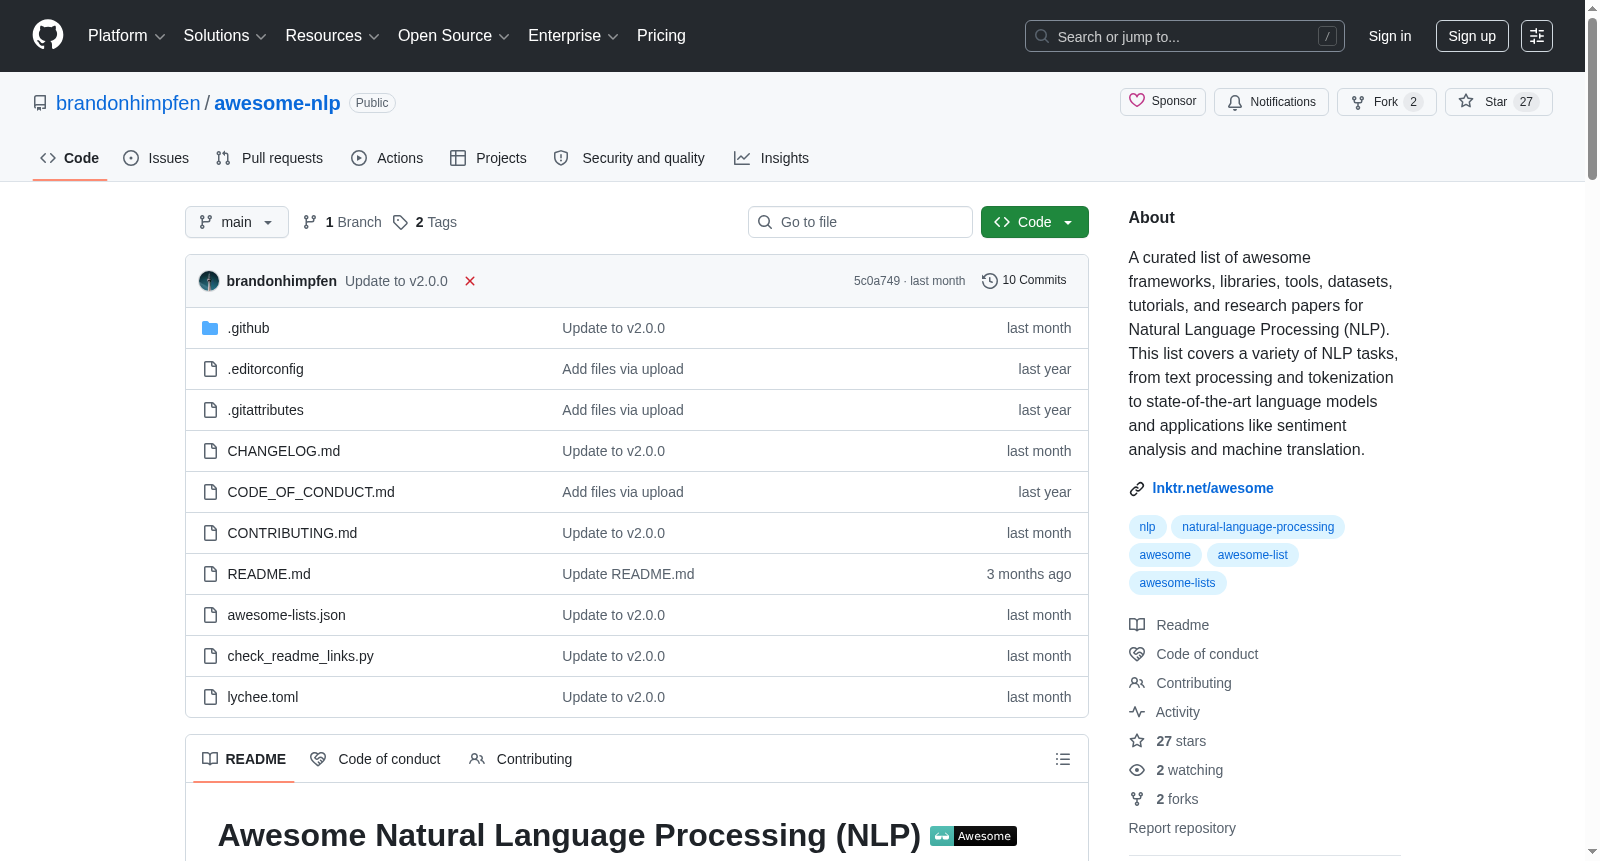Click the awesome-lists topic tag
1600x861 pixels.
(1178, 583)
